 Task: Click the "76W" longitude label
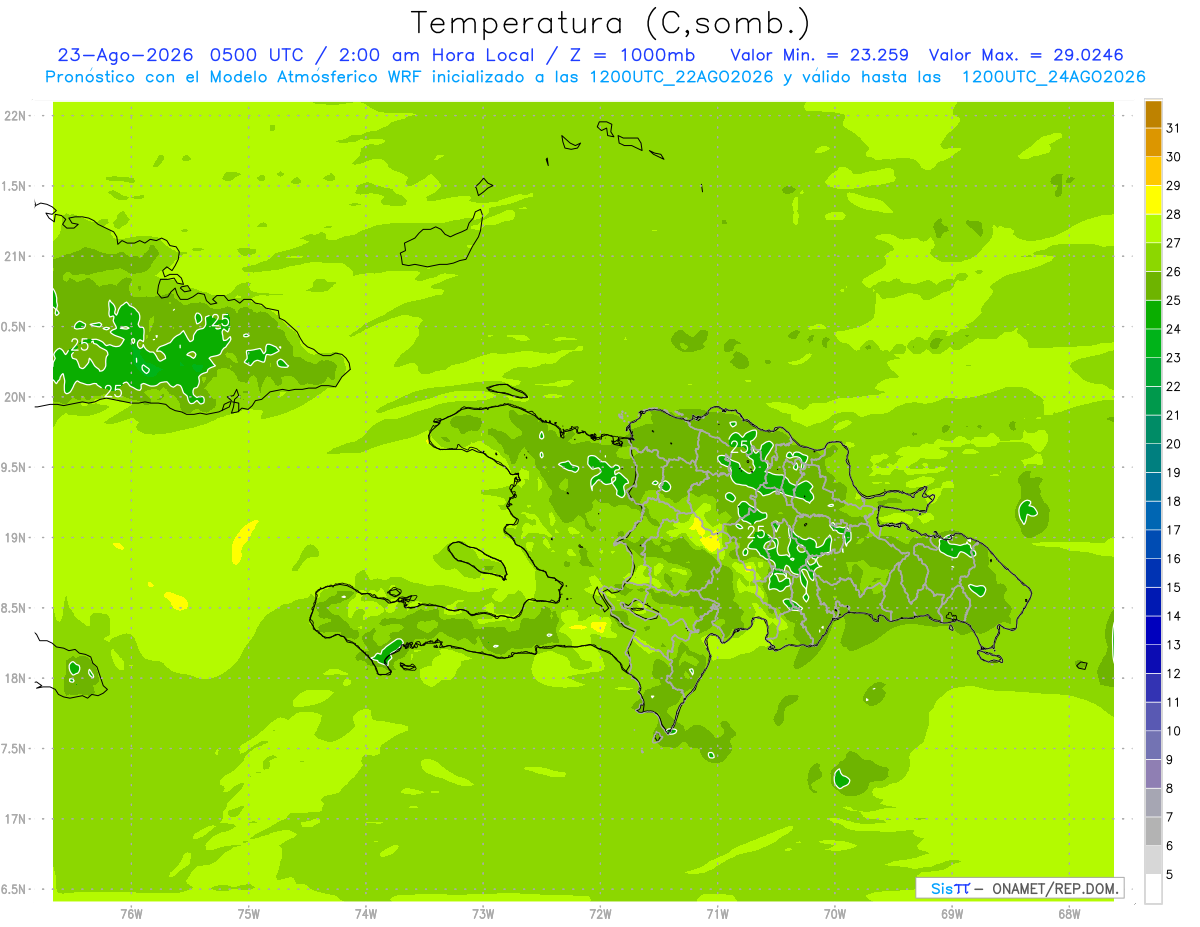132,913
